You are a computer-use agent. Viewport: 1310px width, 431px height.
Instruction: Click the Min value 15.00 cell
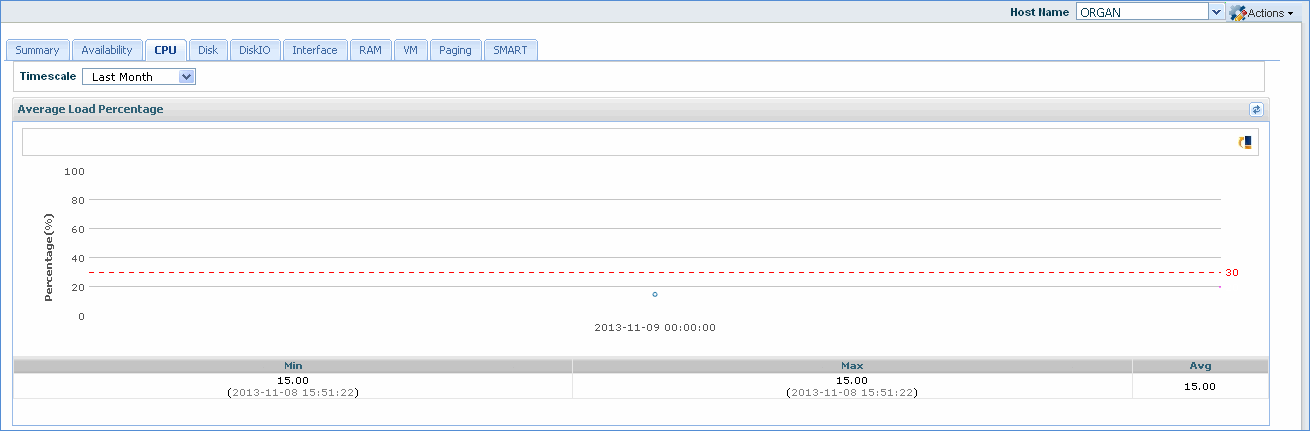293,386
